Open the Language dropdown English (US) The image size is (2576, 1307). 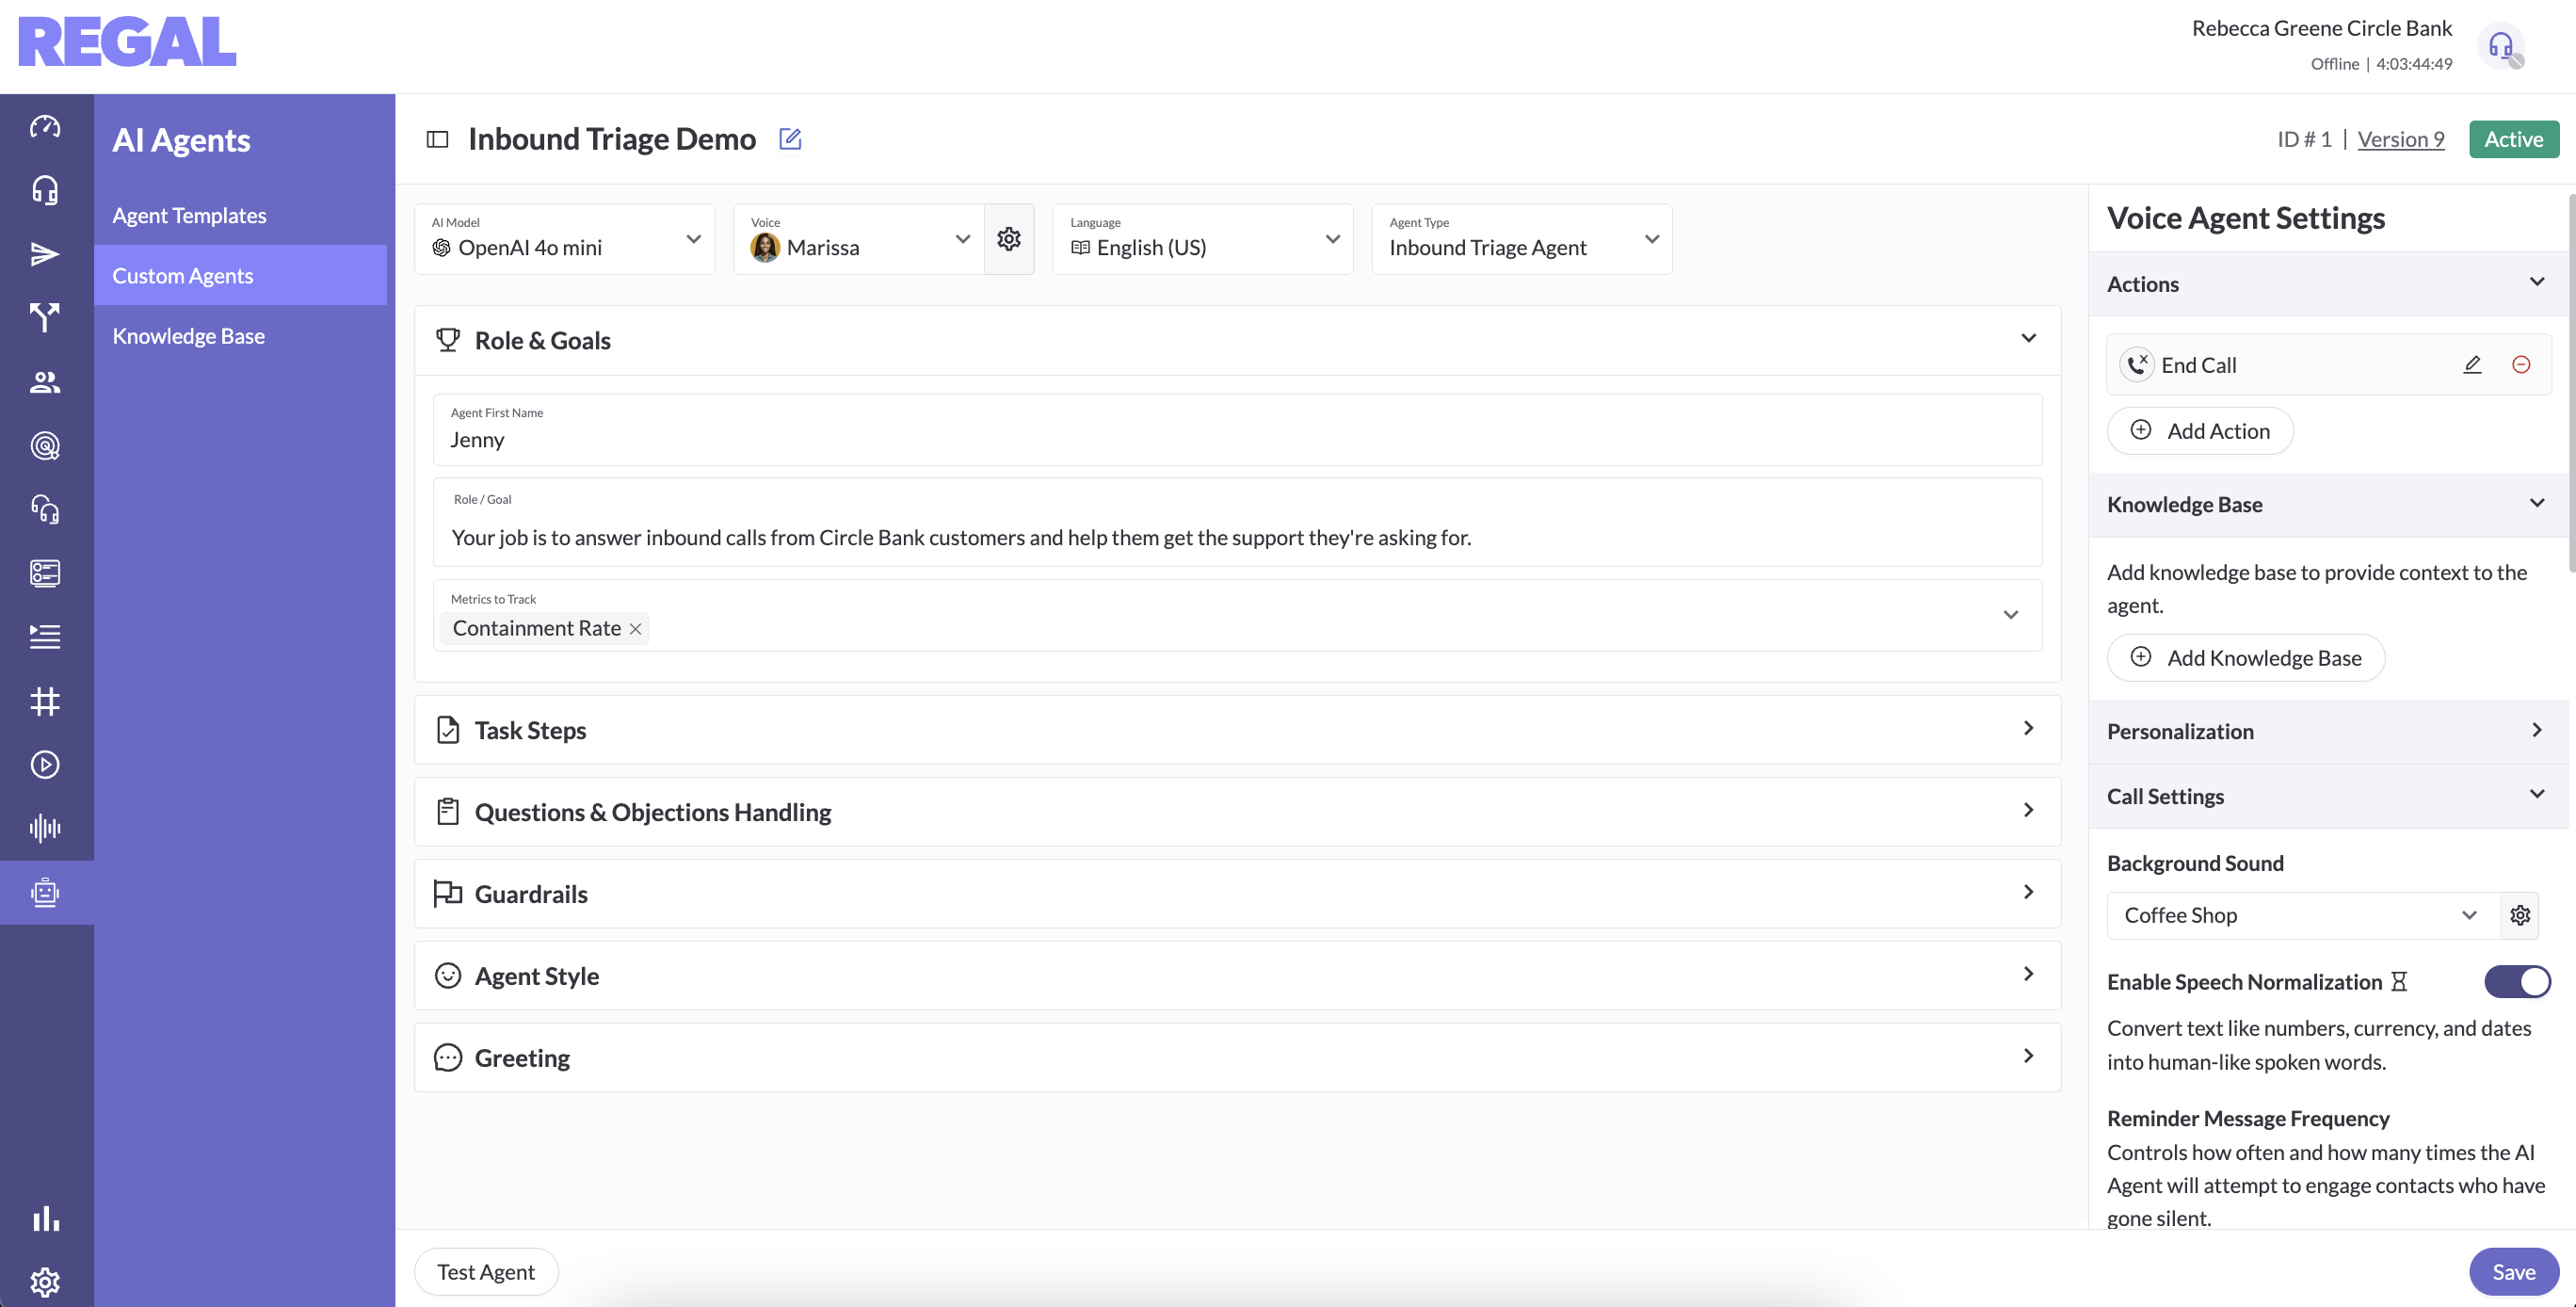pyautogui.click(x=1203, y=239)
